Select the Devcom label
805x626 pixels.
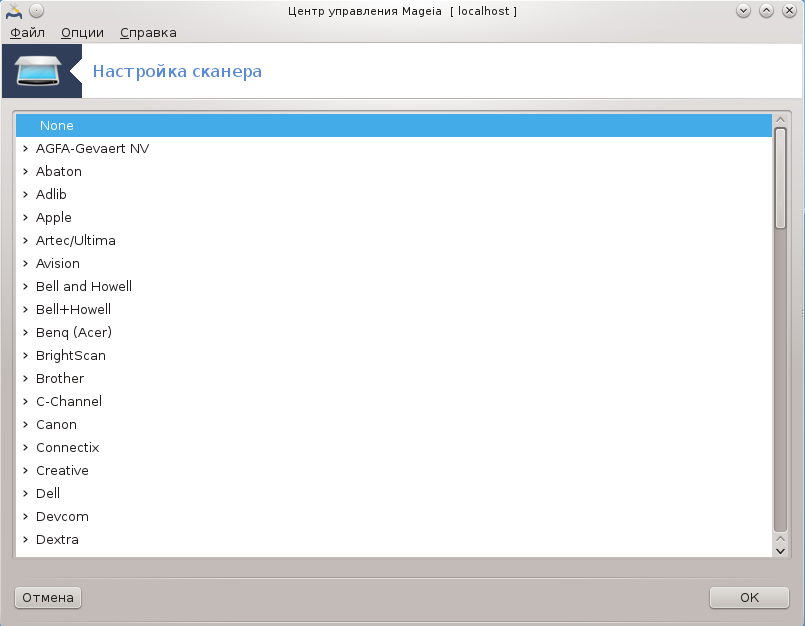pos(62,517)
